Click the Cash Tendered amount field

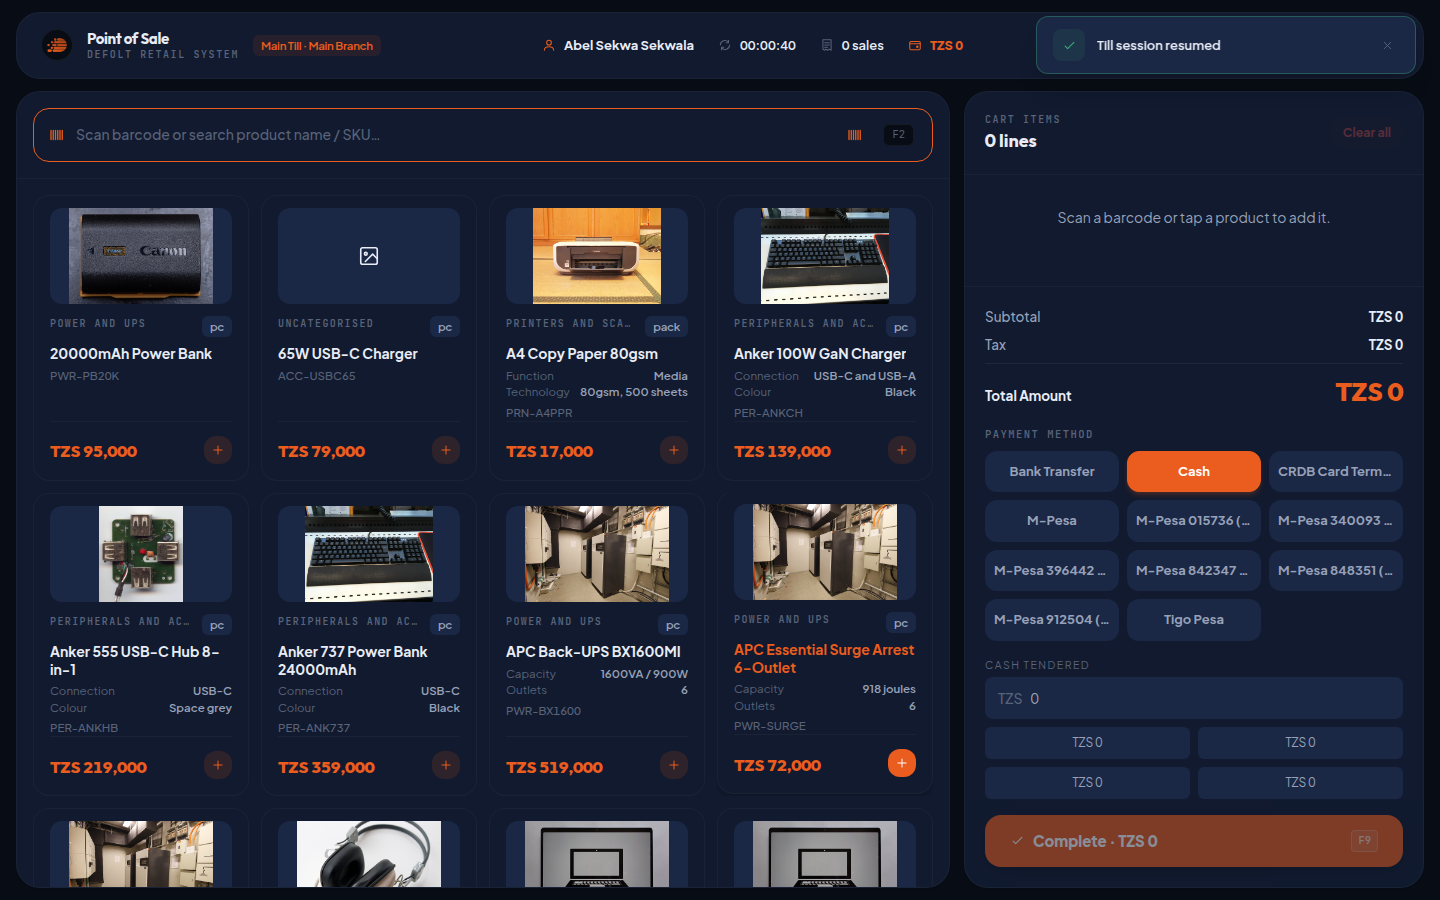coord(1194,699)
